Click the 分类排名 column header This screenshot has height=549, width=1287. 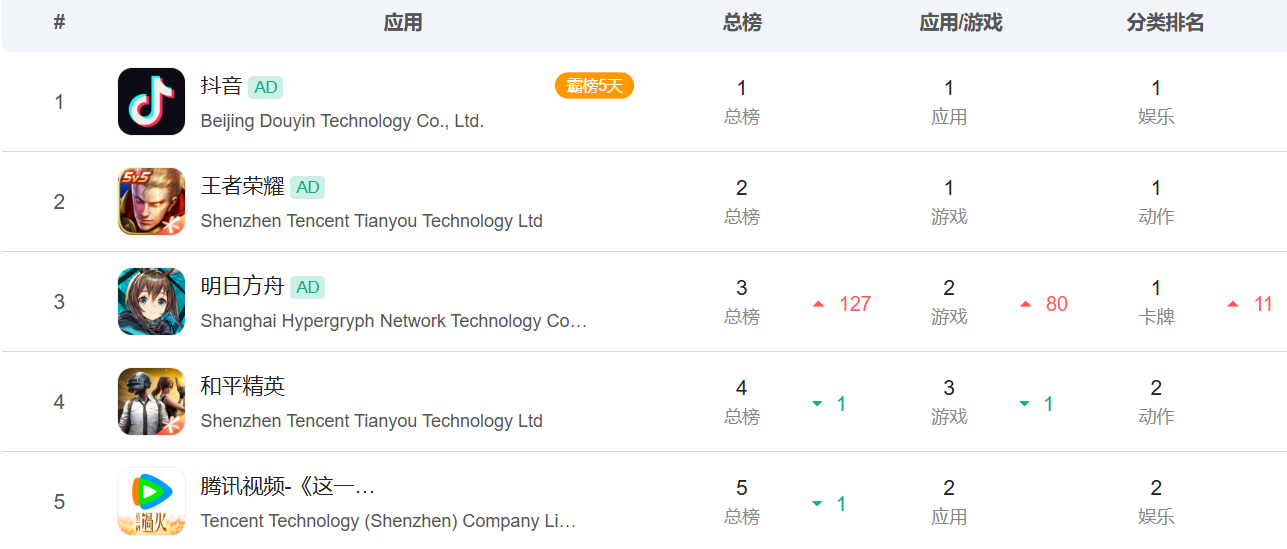coord(1165,23)
